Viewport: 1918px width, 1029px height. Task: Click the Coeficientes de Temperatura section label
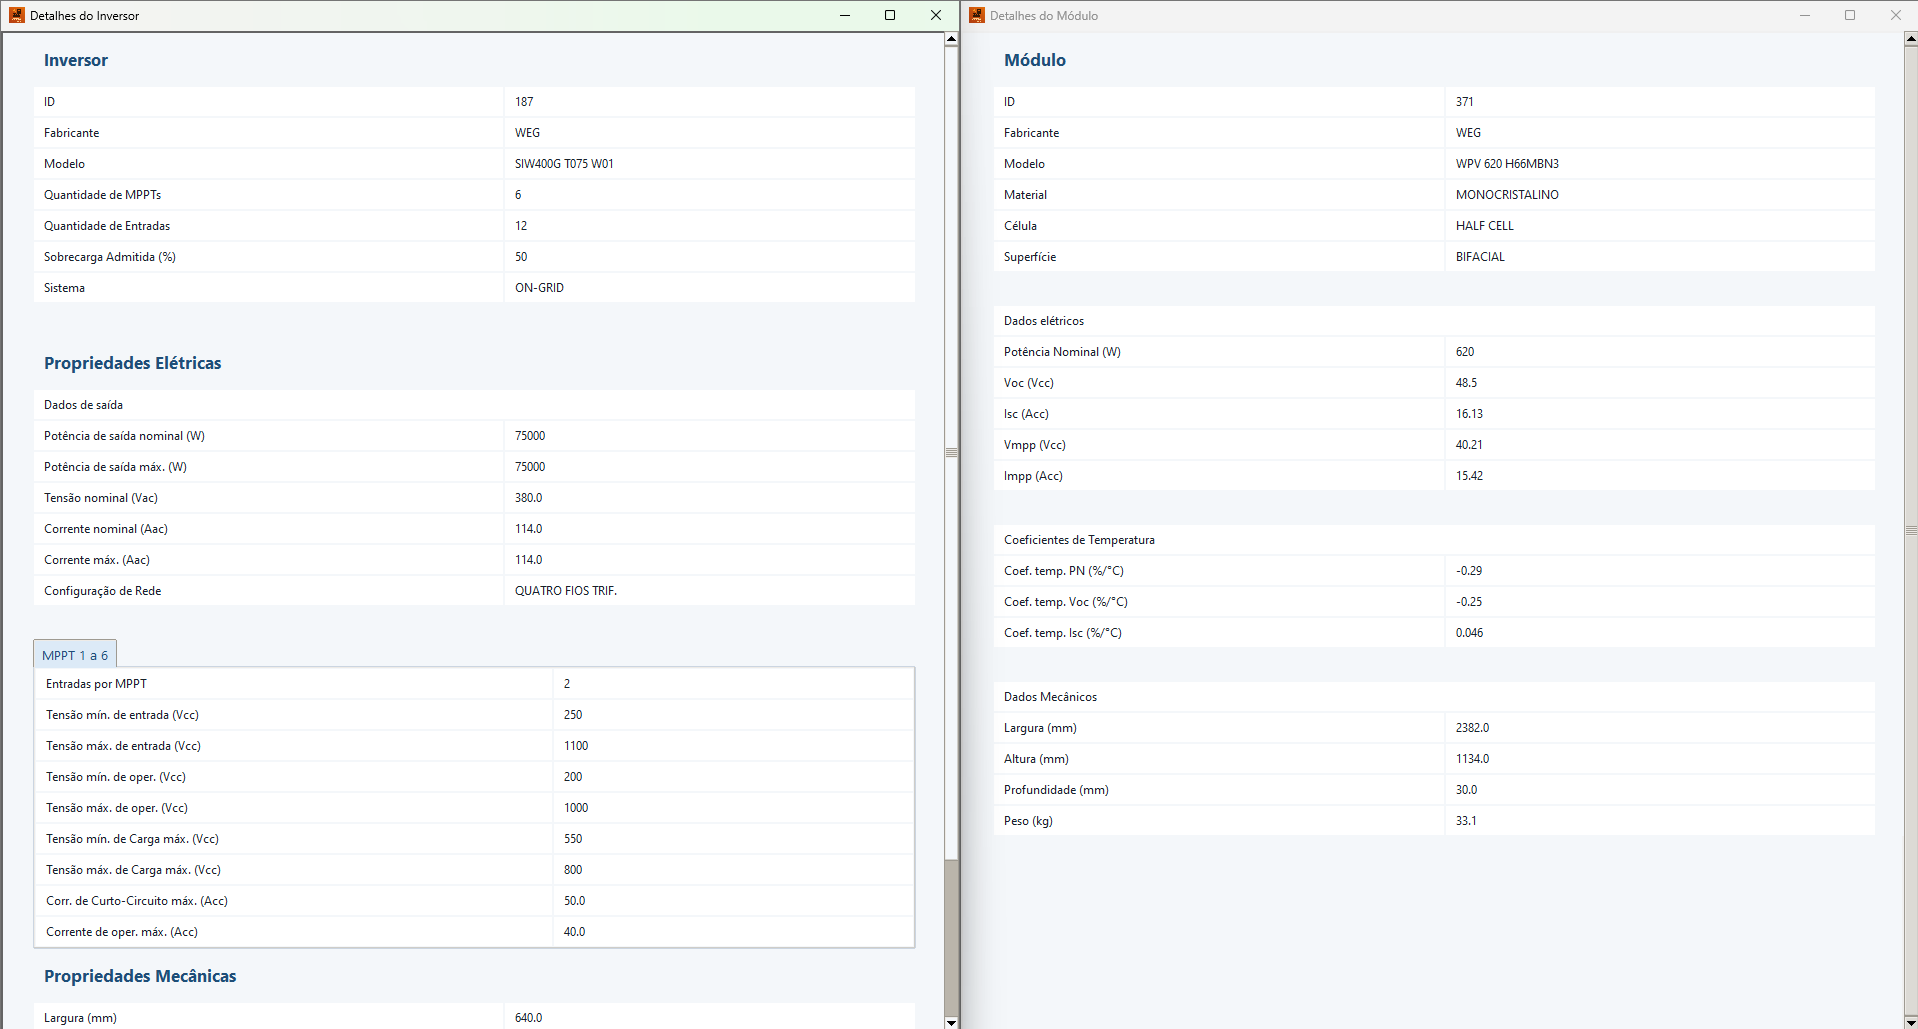coord(1079,539)
